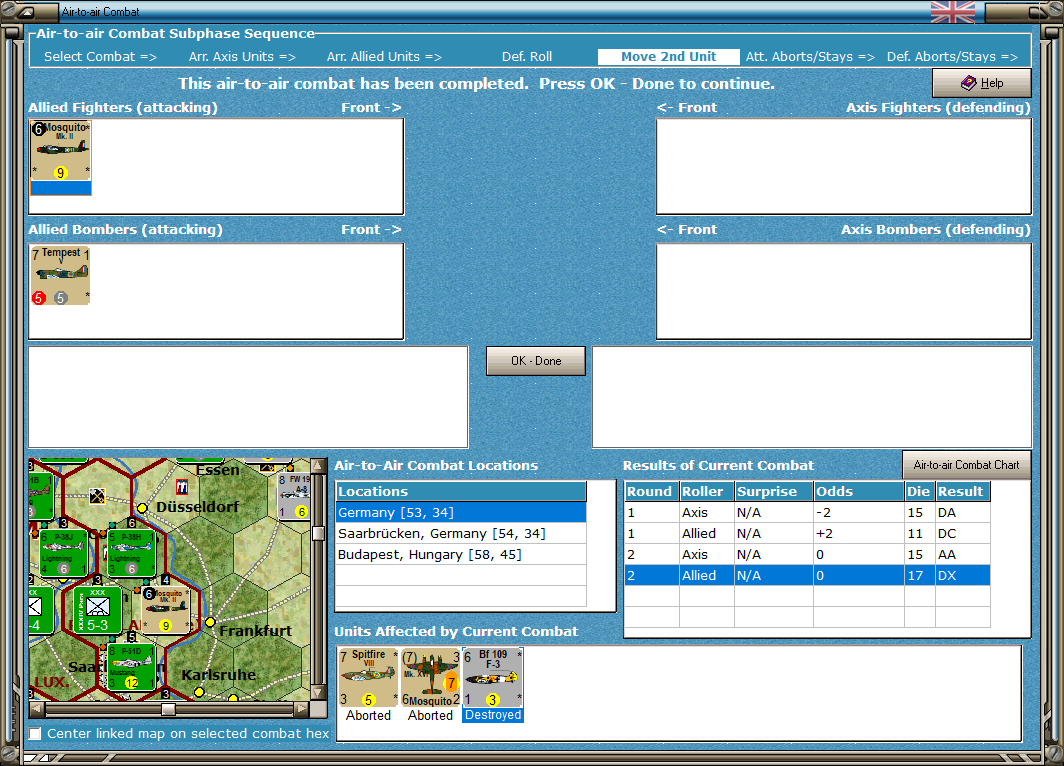Select the round 1 Allied row with result DC
This screenshot has height=766, width=1064.
click(x=807, y=533)
